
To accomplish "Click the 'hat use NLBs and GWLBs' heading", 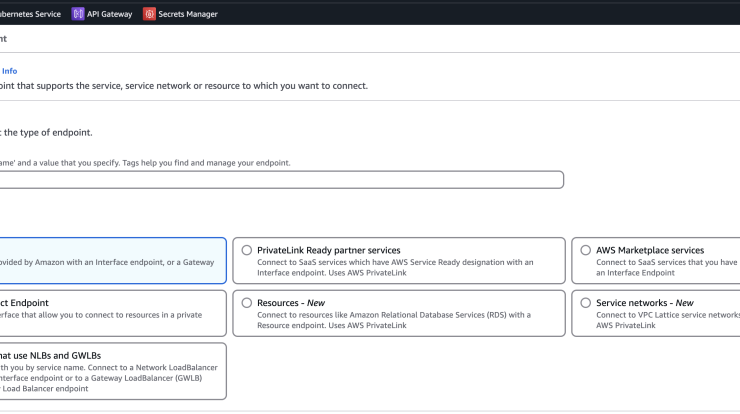I will click(x=50, y=355).
